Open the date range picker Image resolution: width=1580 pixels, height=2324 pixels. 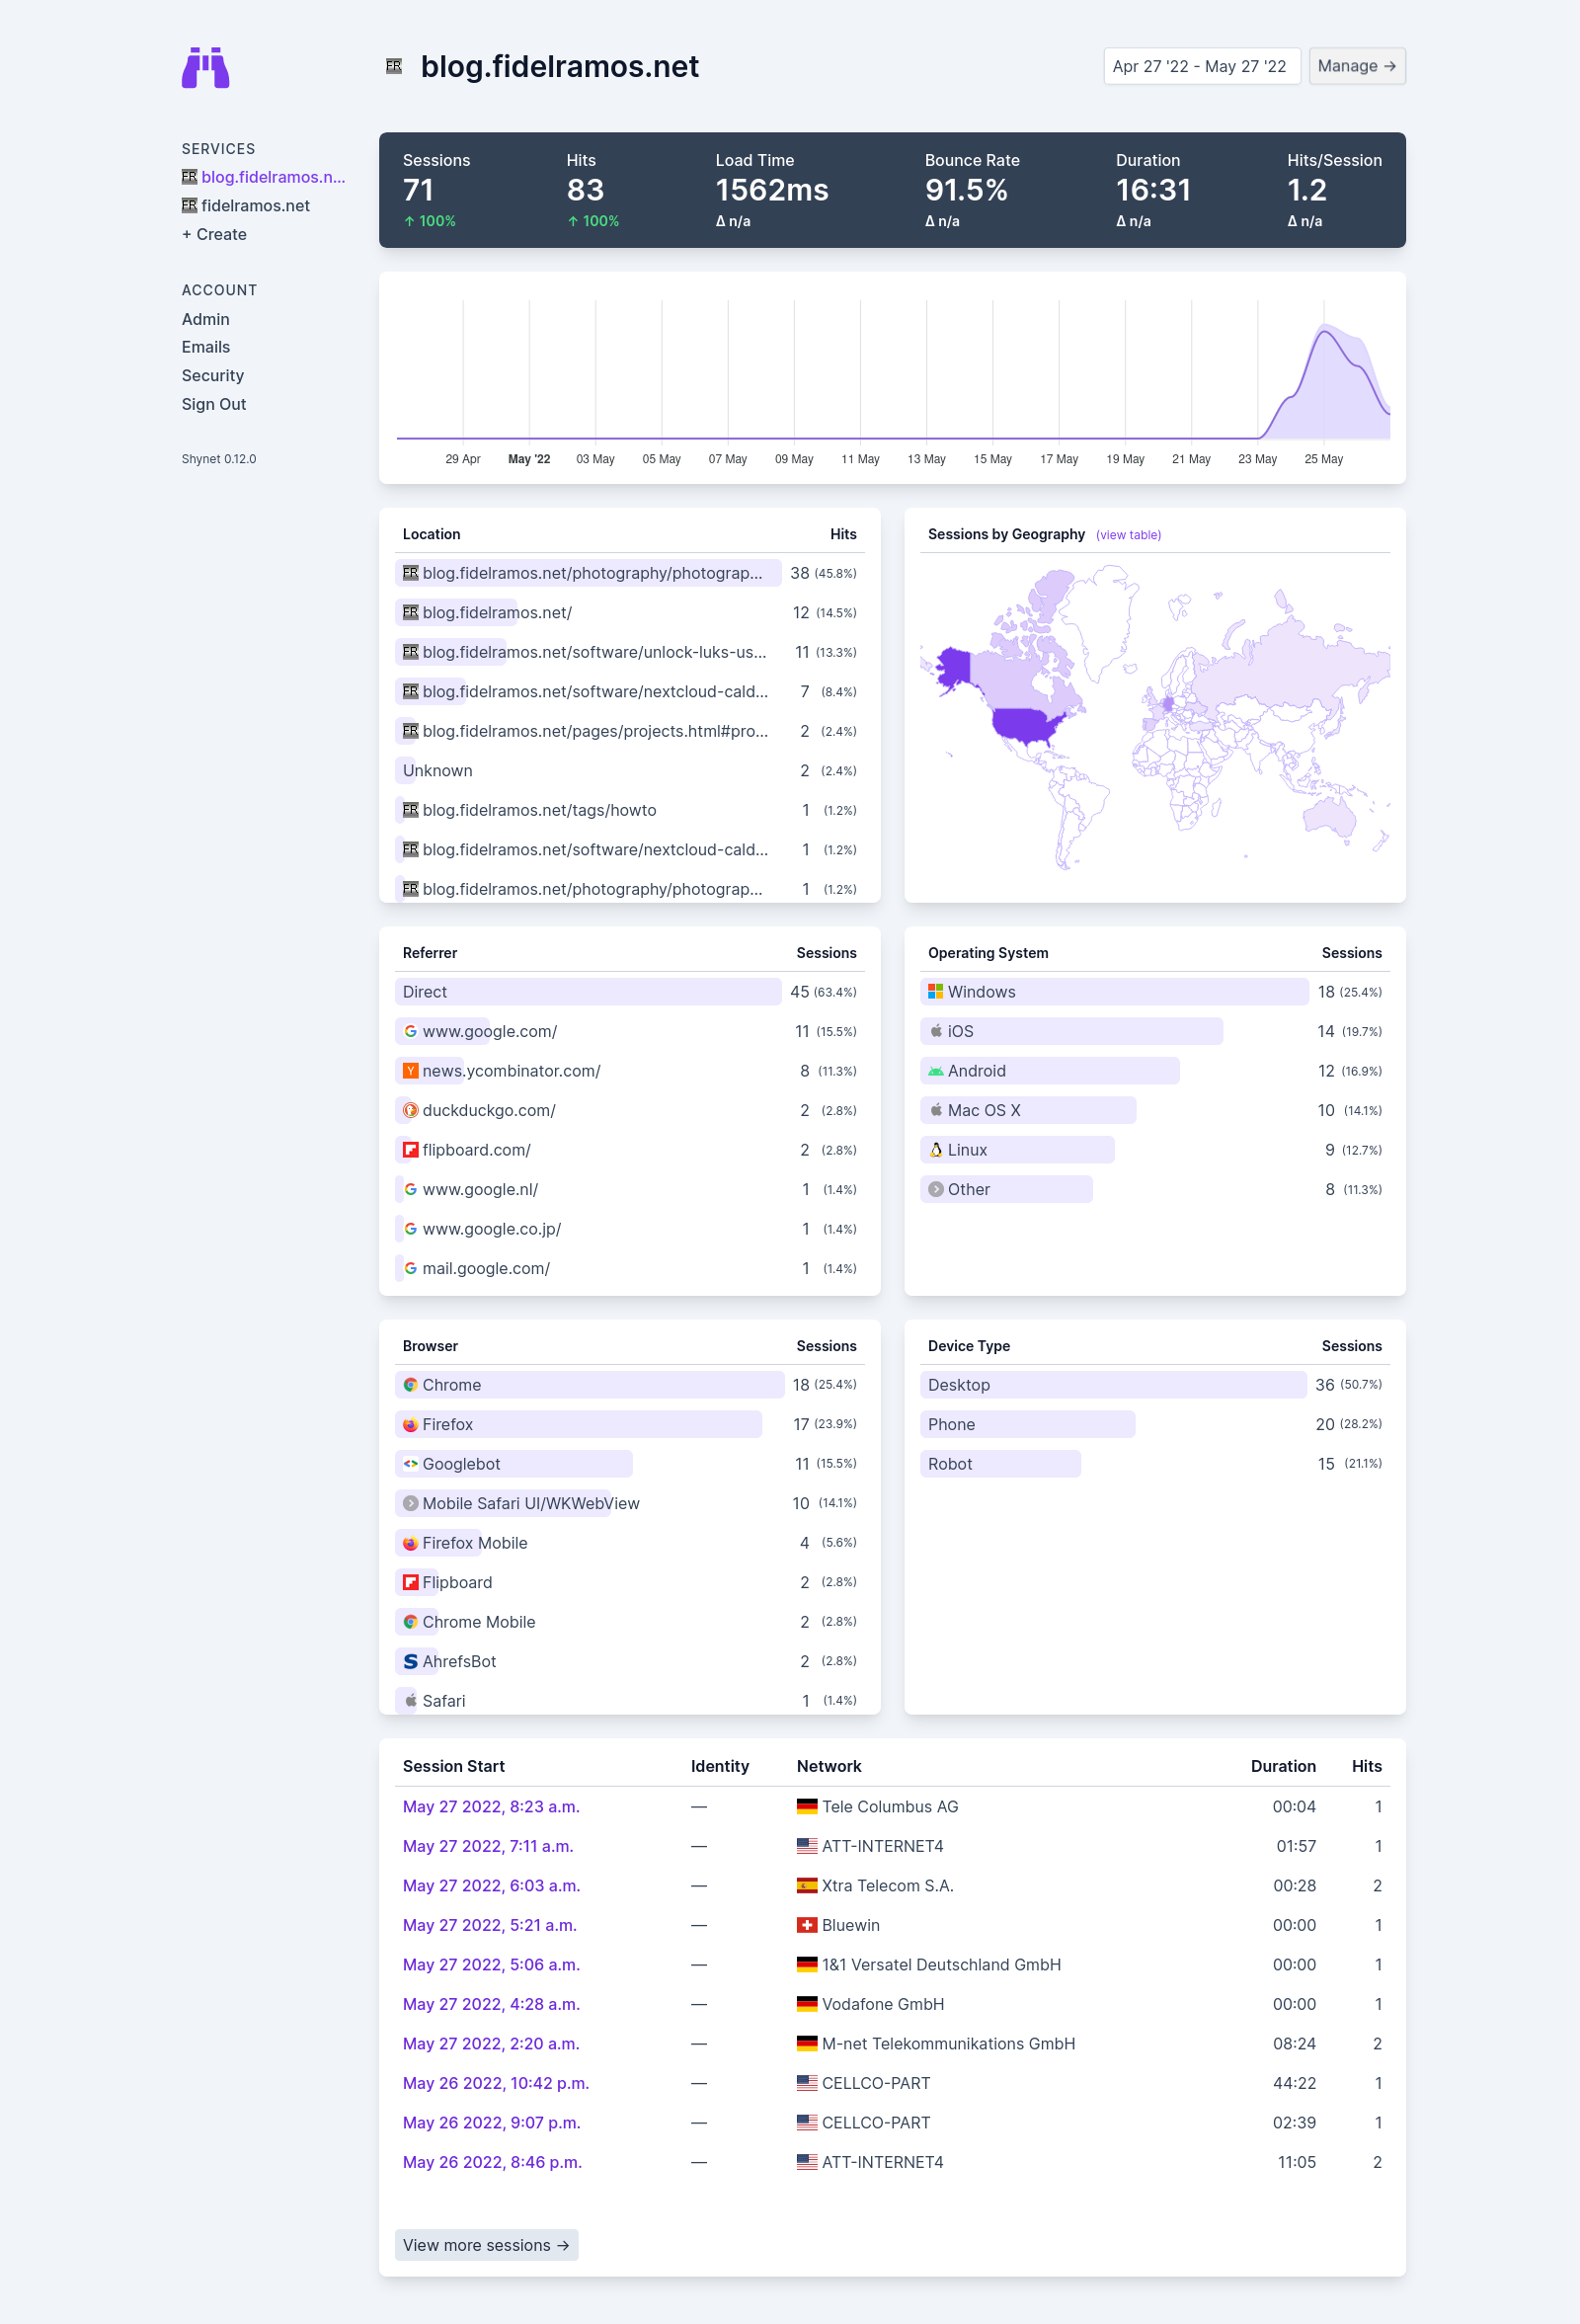point(1200,66)
